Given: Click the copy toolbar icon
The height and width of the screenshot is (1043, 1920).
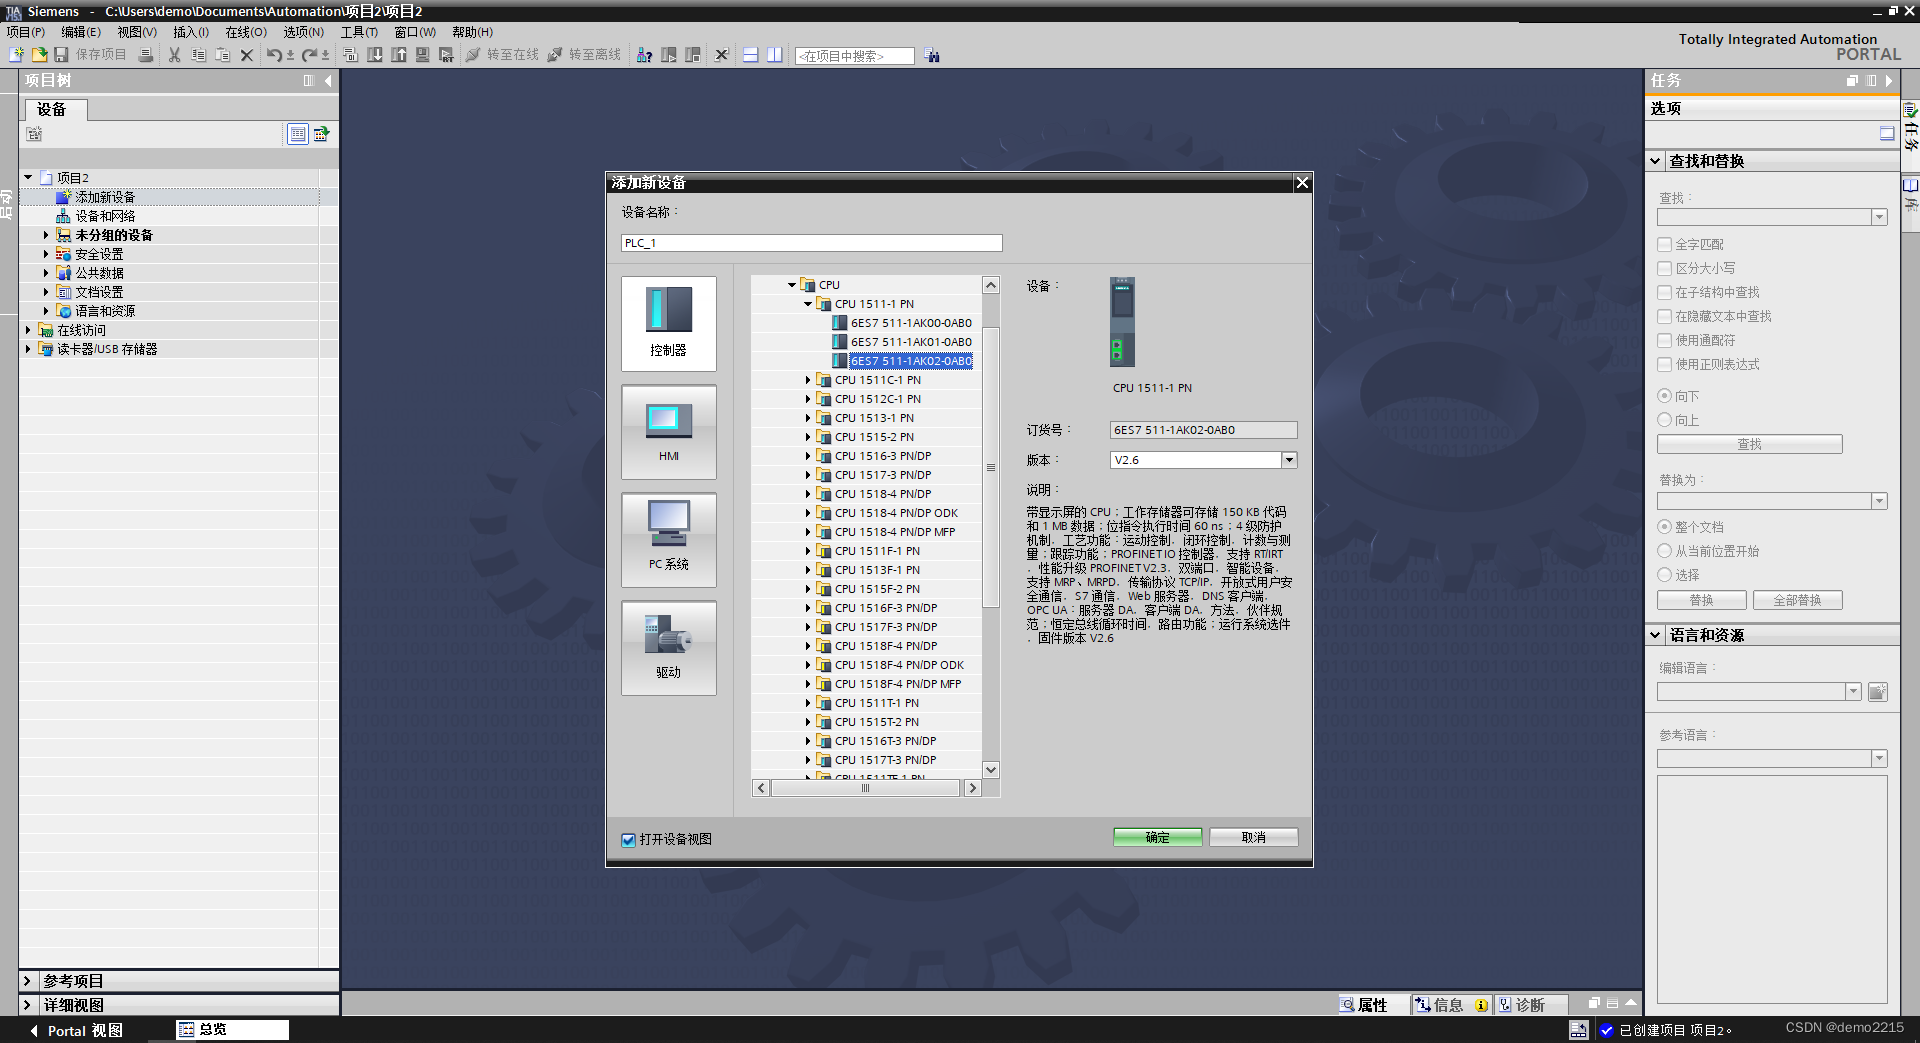Looking at the screenshot, I should pyautogui.click(x=199, y=55).
